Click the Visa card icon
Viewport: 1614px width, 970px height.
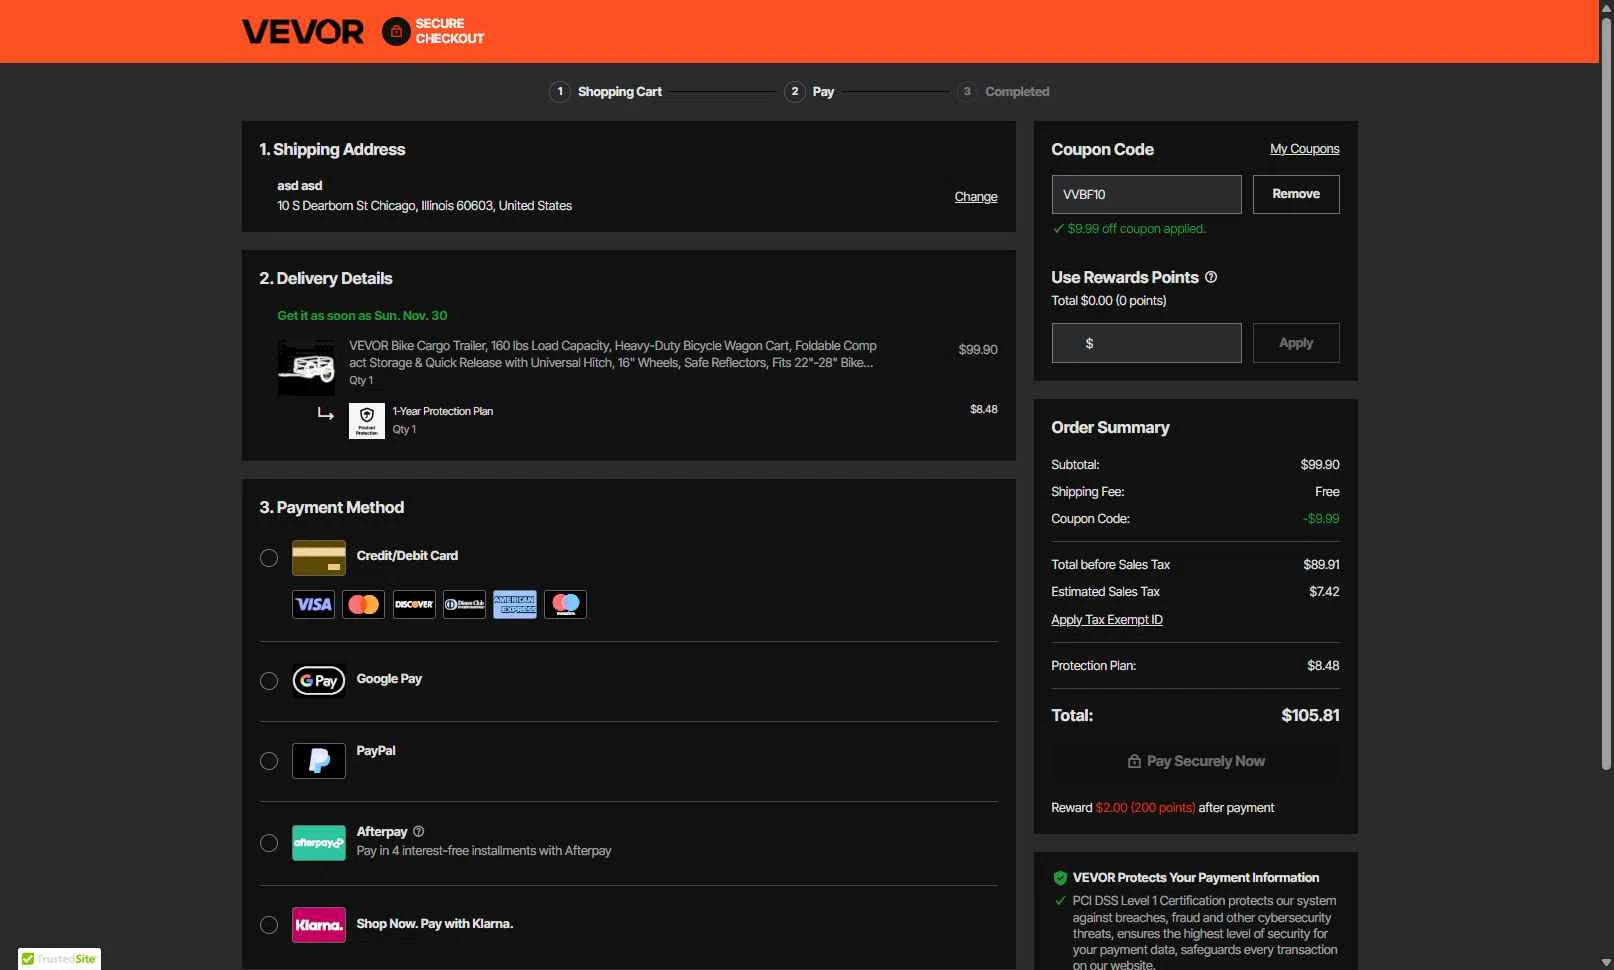tap(313, 604)
